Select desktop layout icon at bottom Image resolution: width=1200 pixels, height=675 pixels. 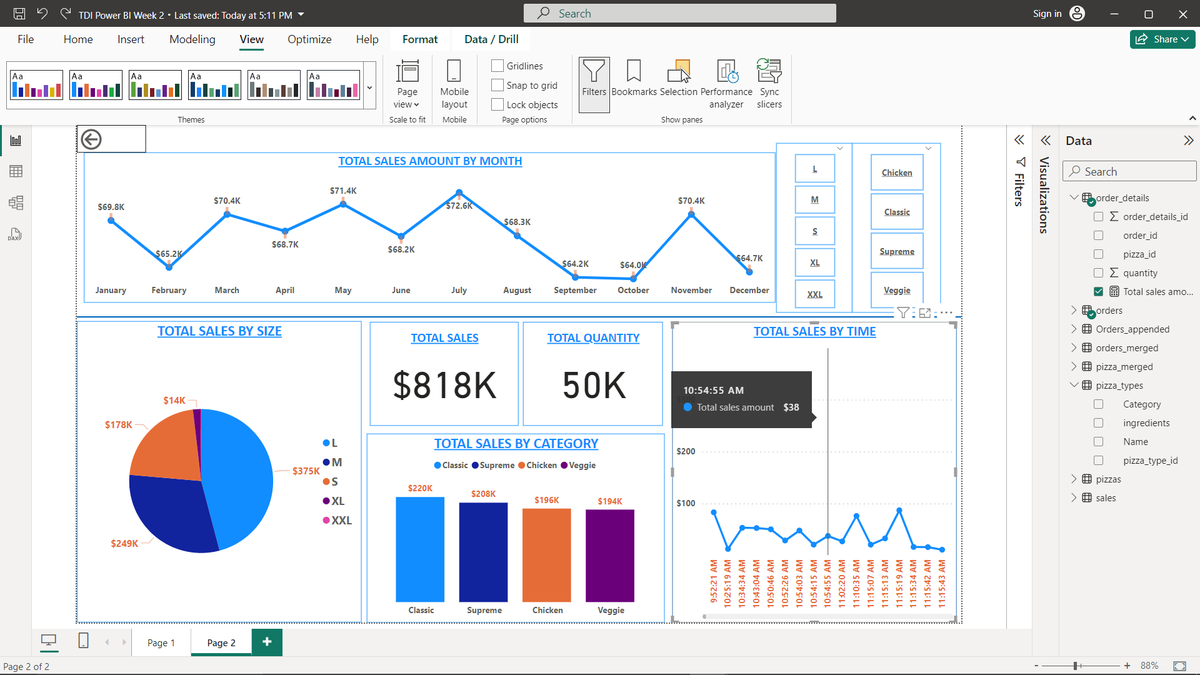click(x=48, y=641)
